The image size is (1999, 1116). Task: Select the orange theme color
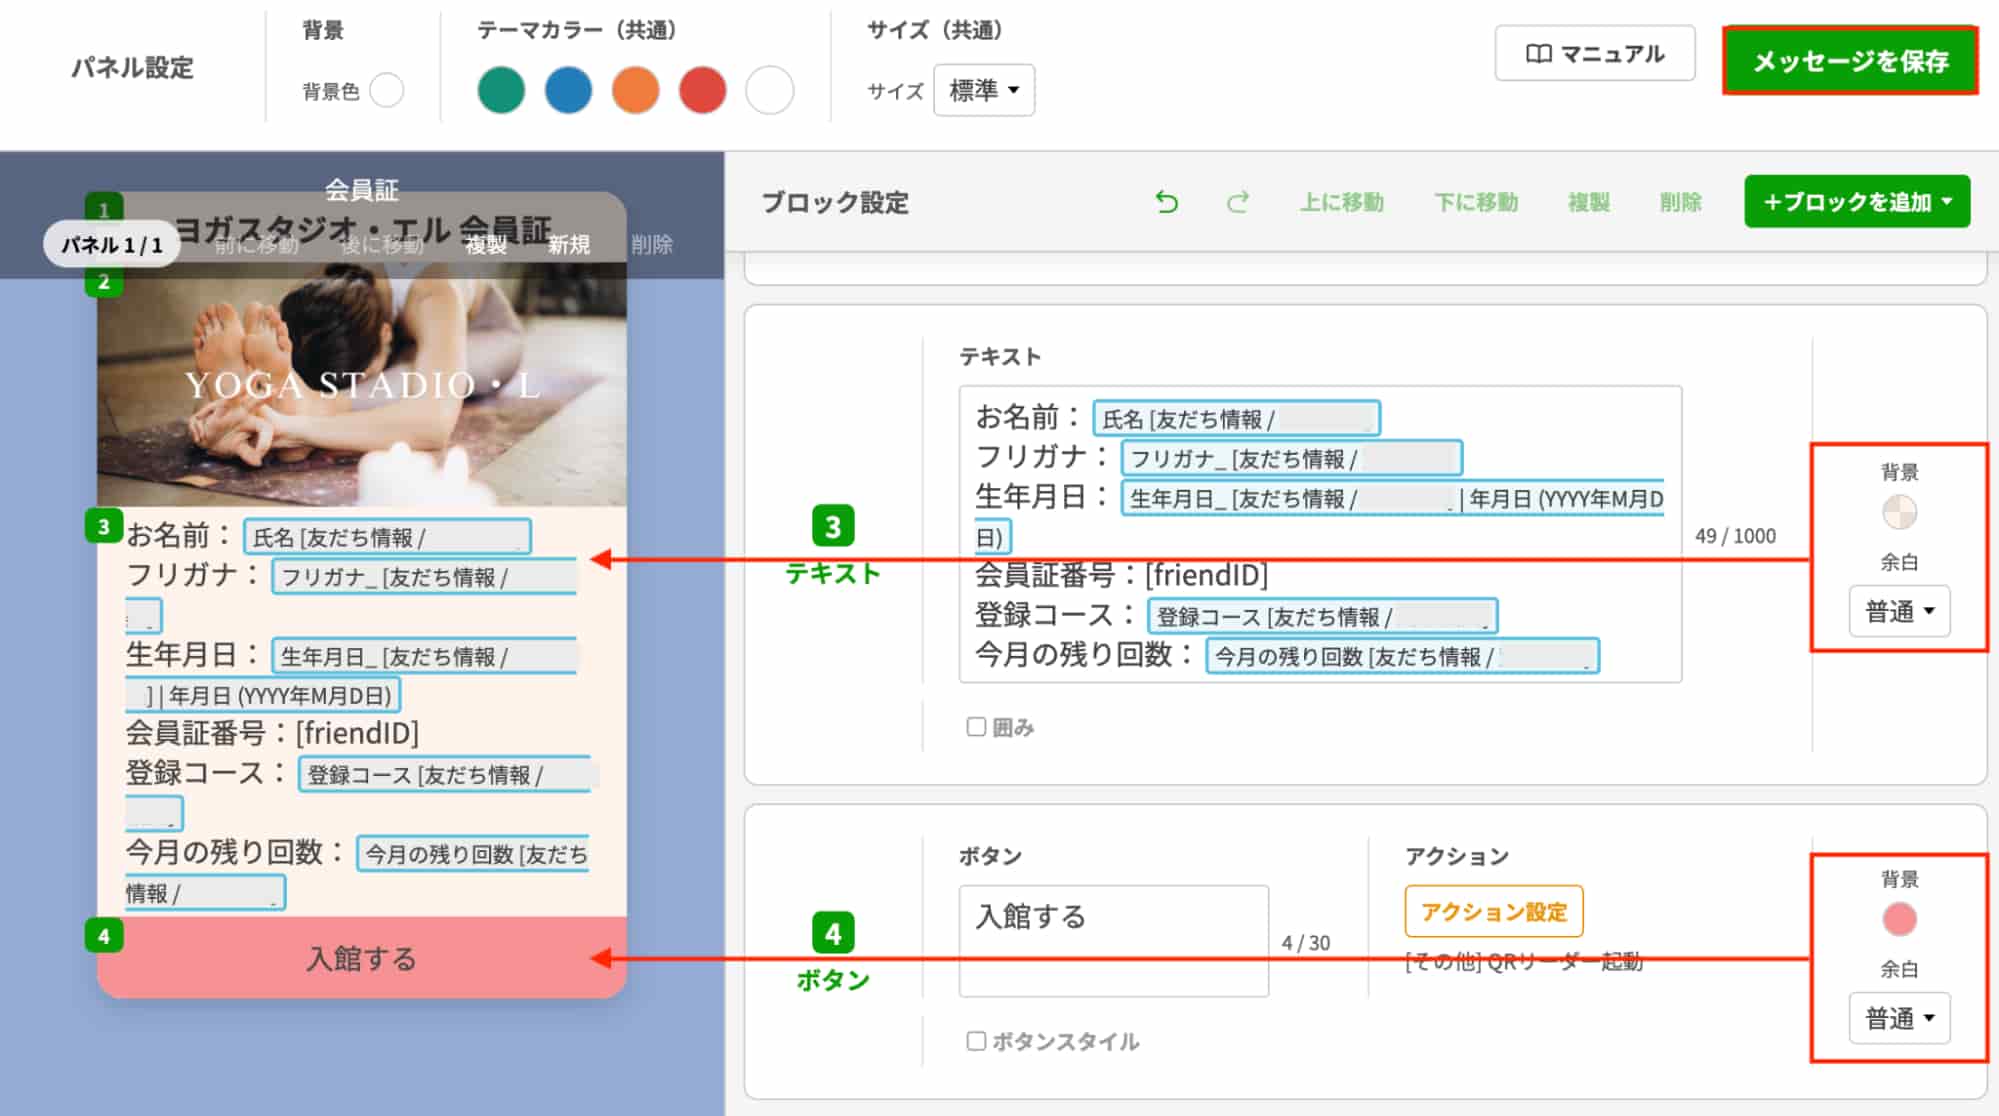tap(635, 90)
